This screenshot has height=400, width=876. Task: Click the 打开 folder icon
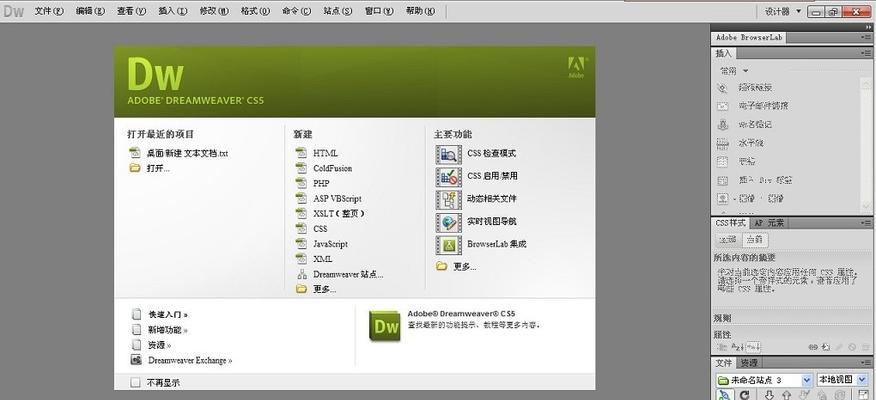coord(135,168)
